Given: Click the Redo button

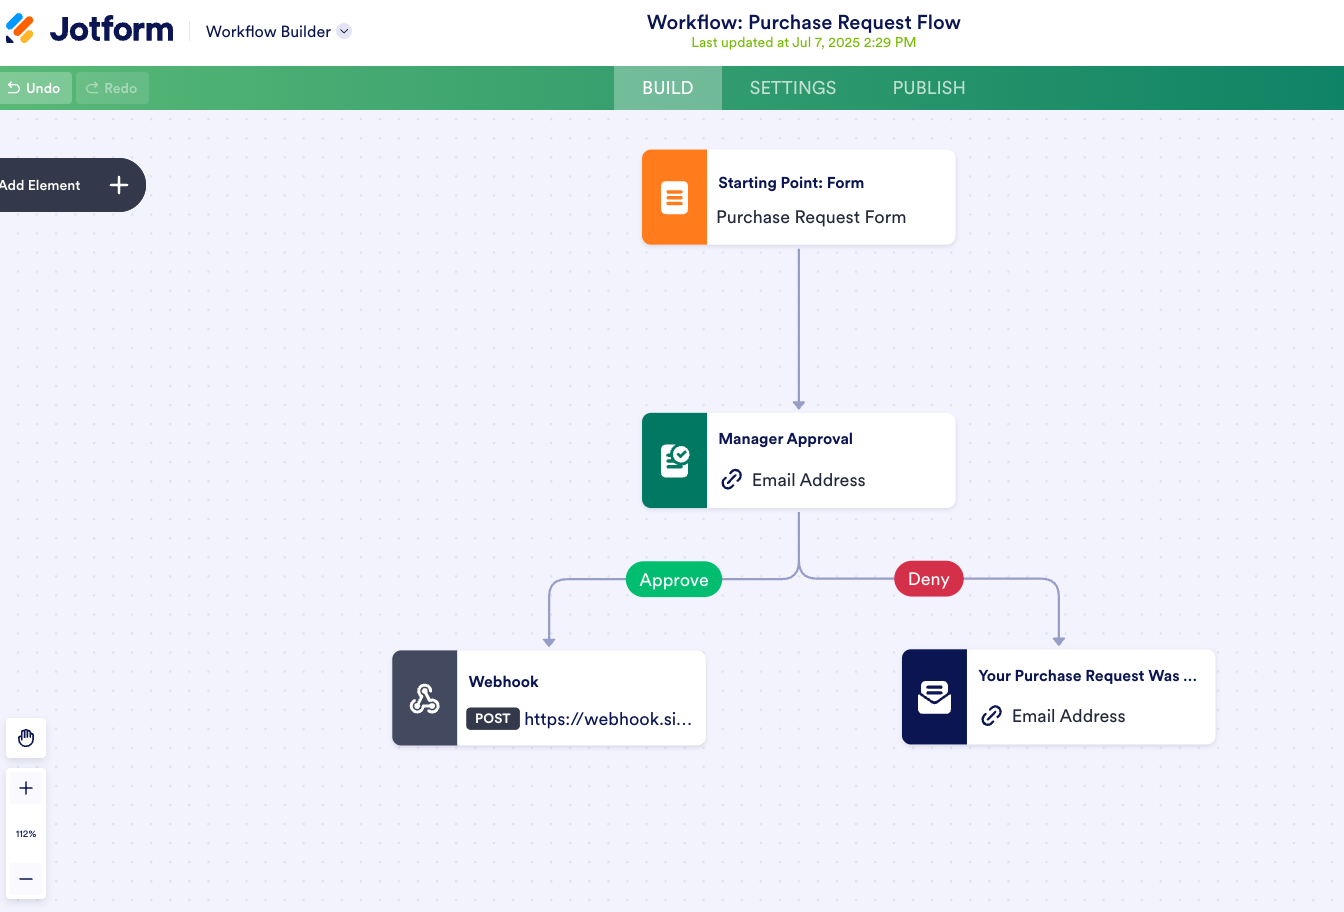Looking at the screenshot, I should point(112,88).
